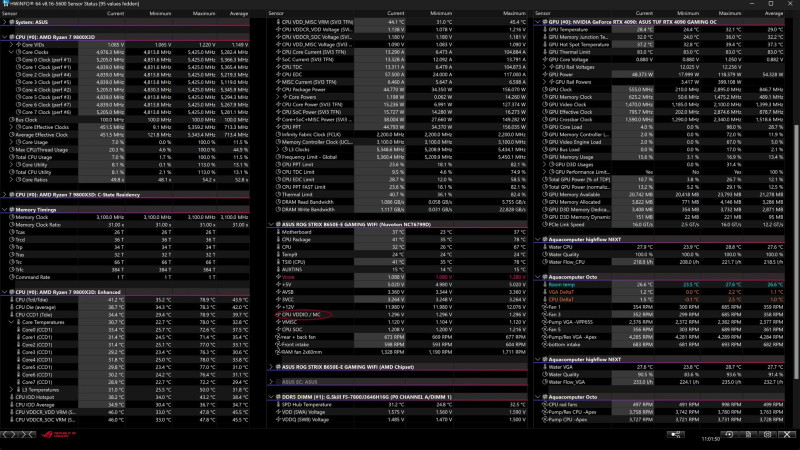Open sensor settings gear icon

click(767, 434)
